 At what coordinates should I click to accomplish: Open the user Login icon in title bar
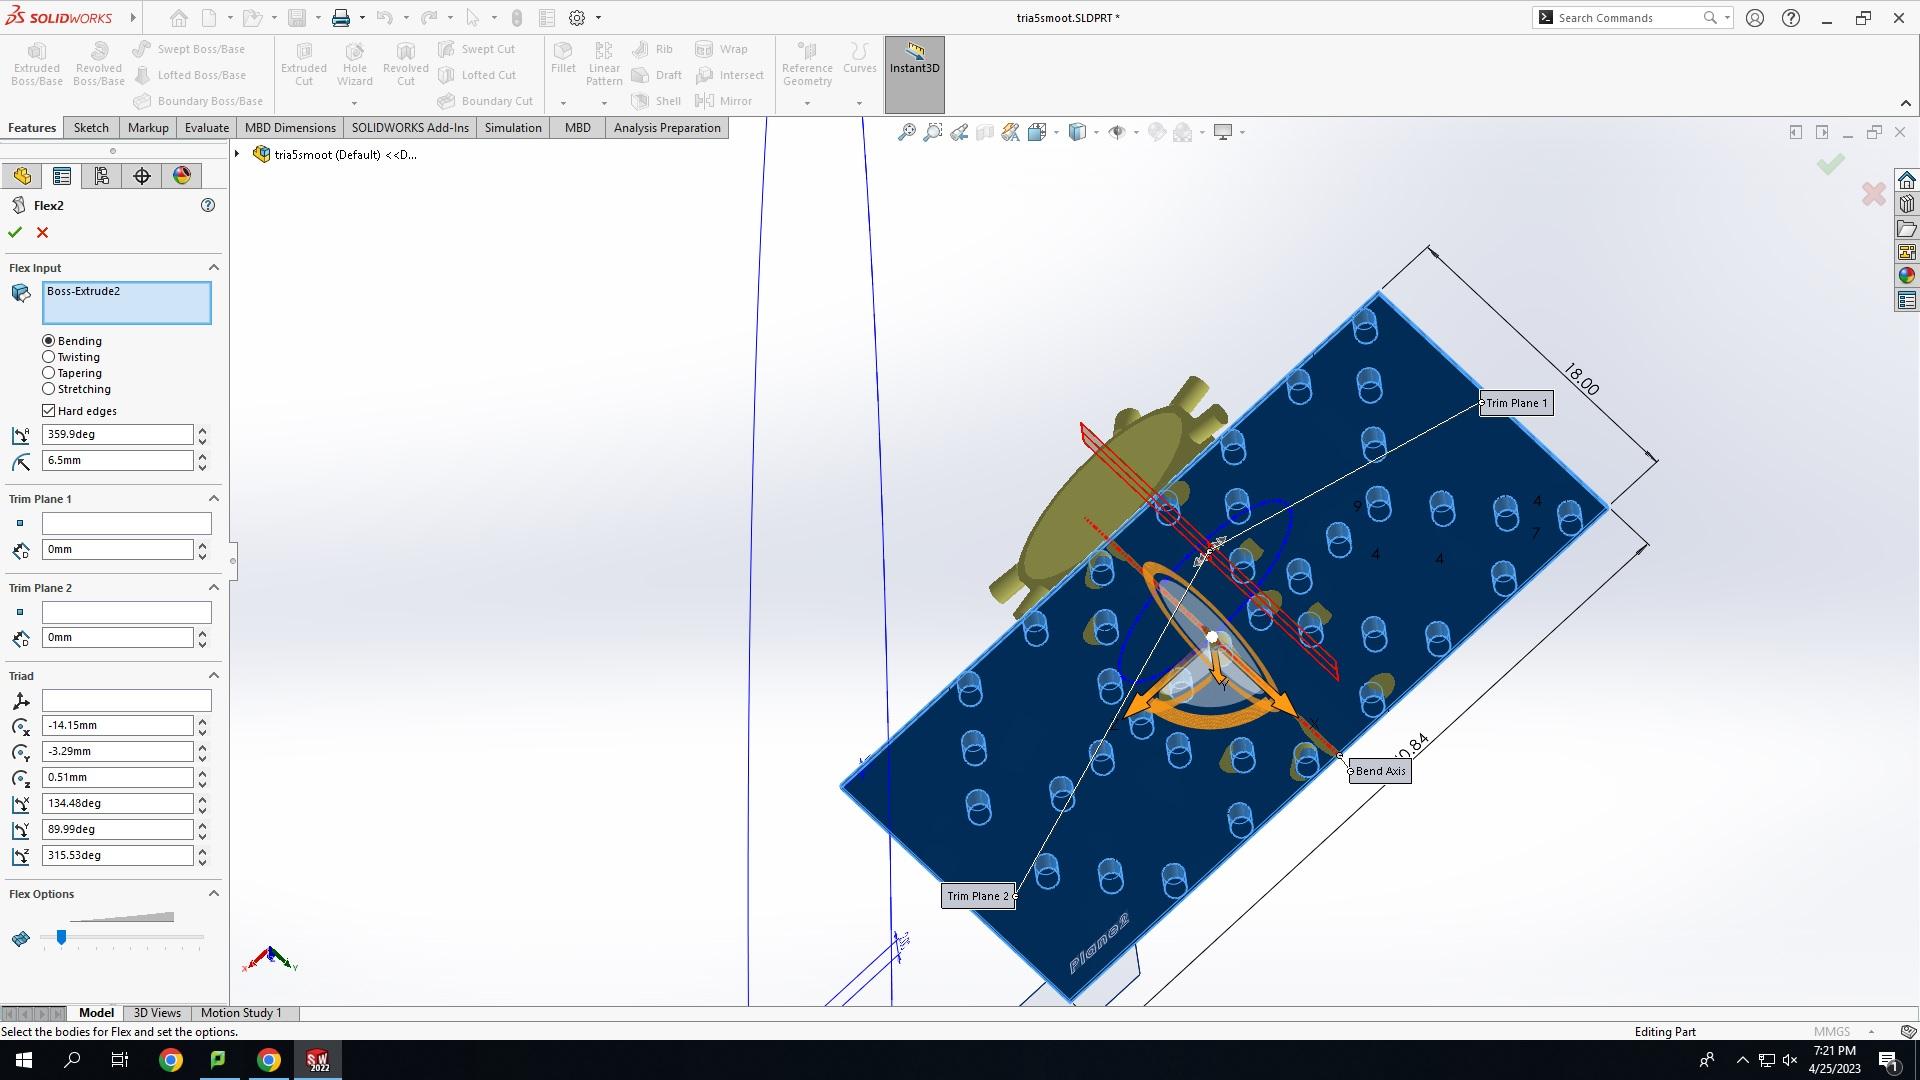point(1755,18)
